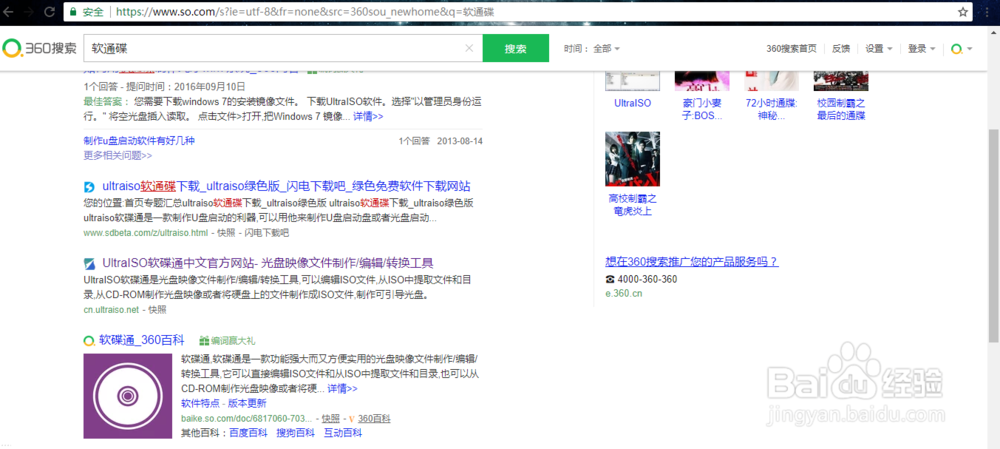Click 72小时通碟:神秘... sidebar link
Screen dimensions: 1000x449
click(772, 109)
